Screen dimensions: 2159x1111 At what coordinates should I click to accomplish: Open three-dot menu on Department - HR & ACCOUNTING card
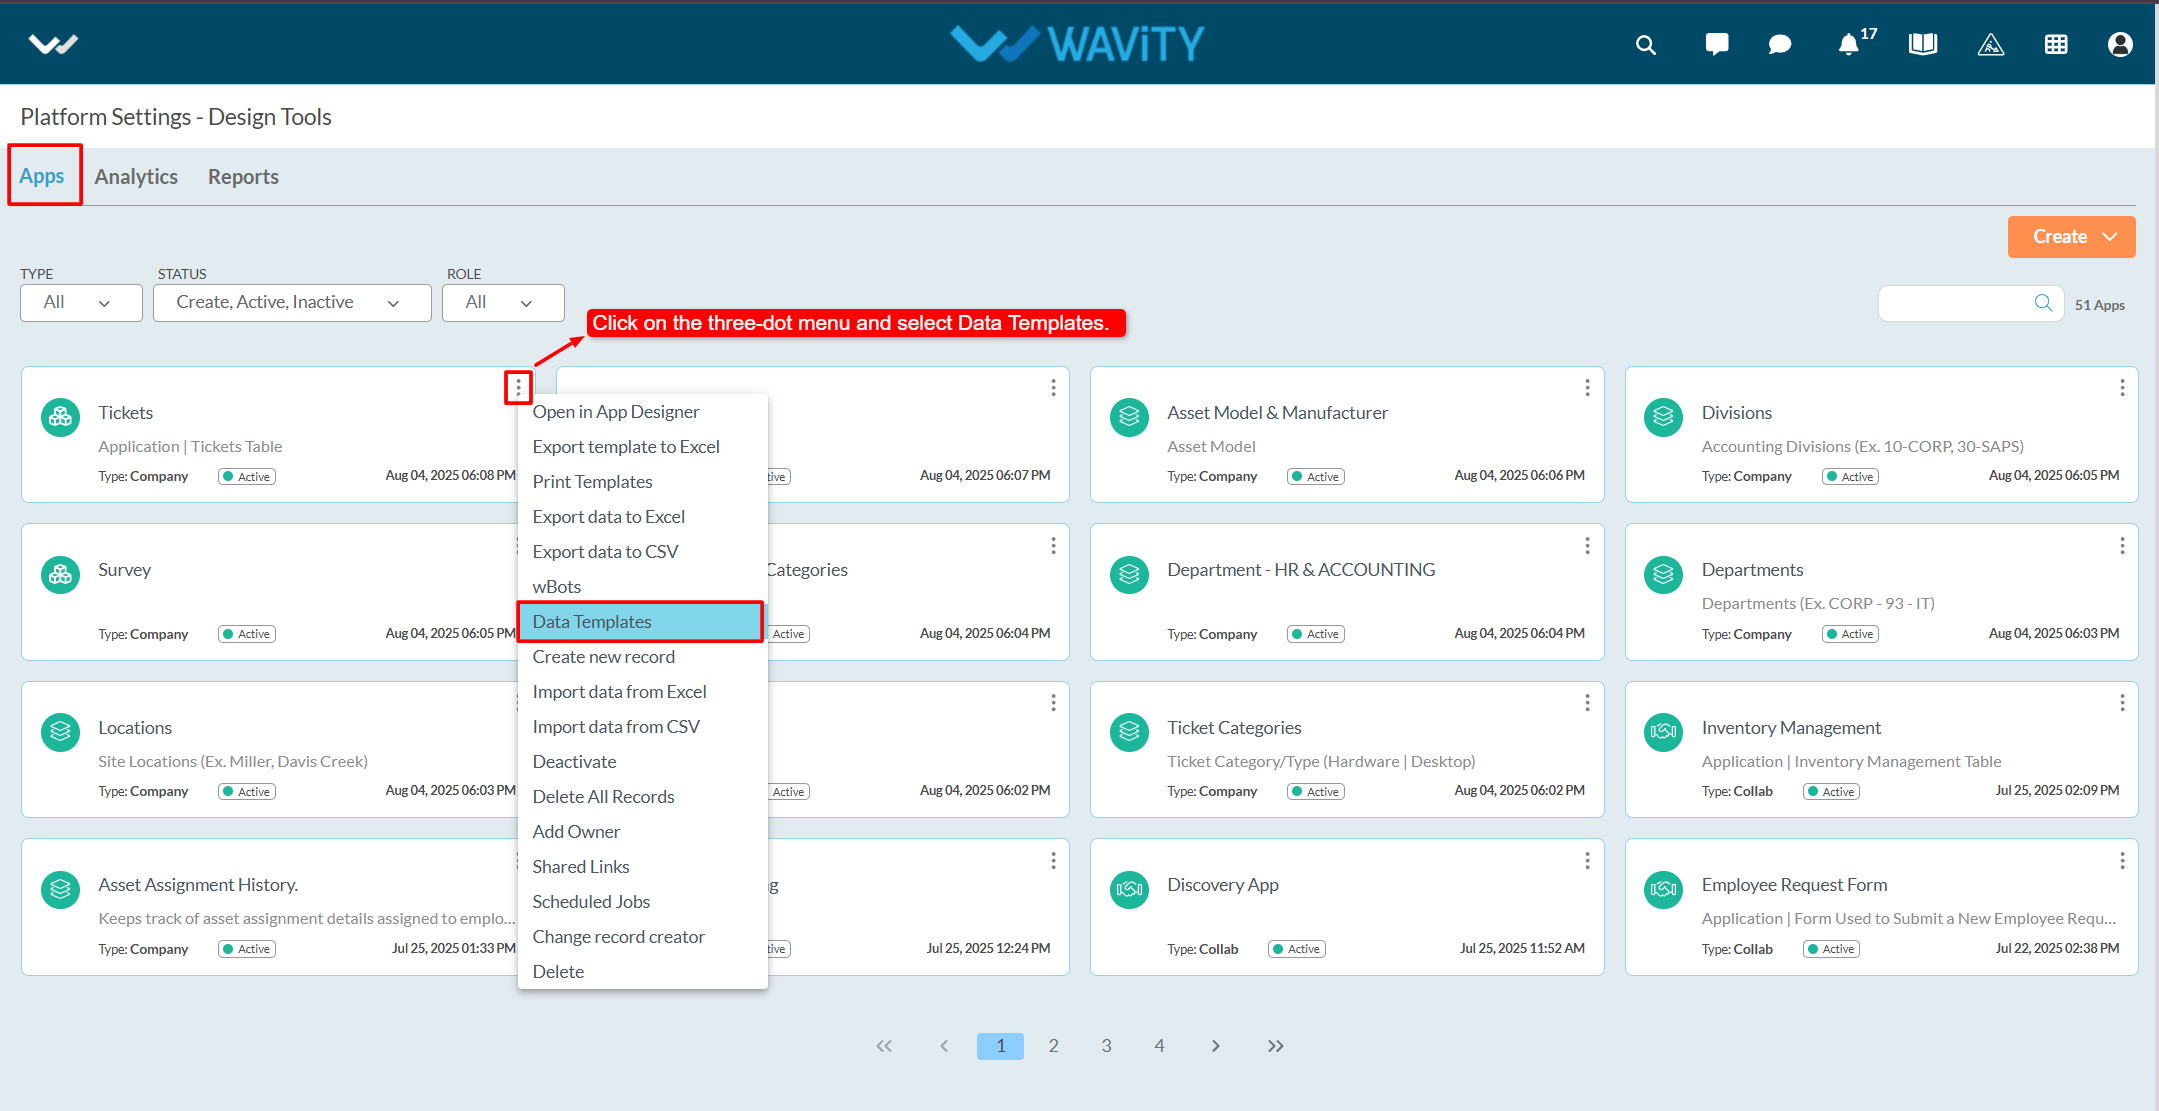coord(1587,545)
